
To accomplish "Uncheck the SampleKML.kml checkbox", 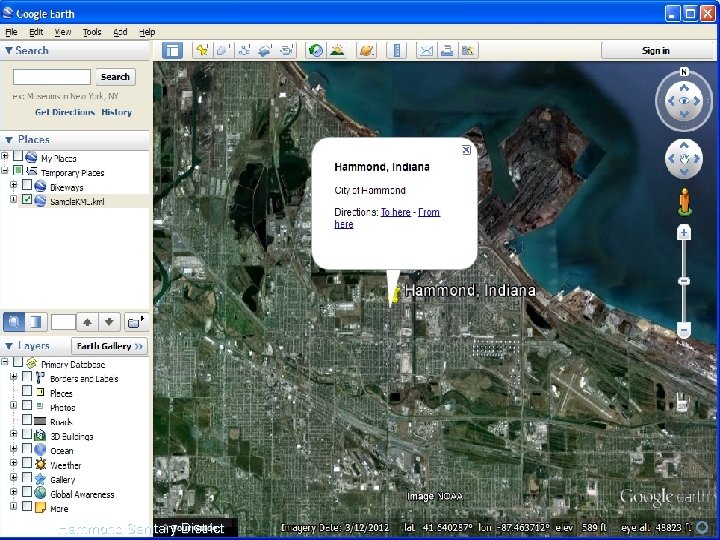I will pyautogui.click(x=27, y=200).
